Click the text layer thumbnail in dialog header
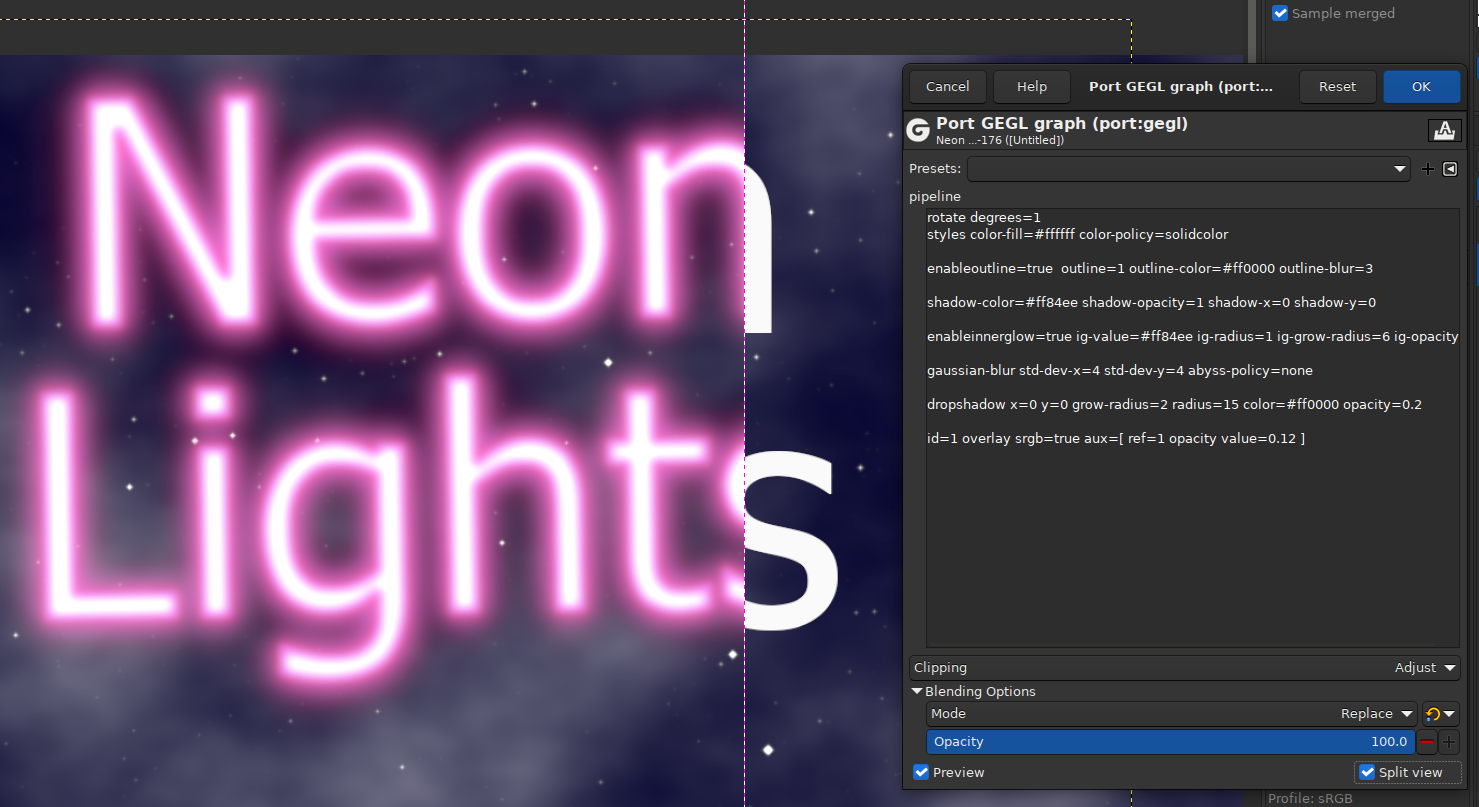Viewport: 1479px width, 807px height. (x=1443, y=130)
